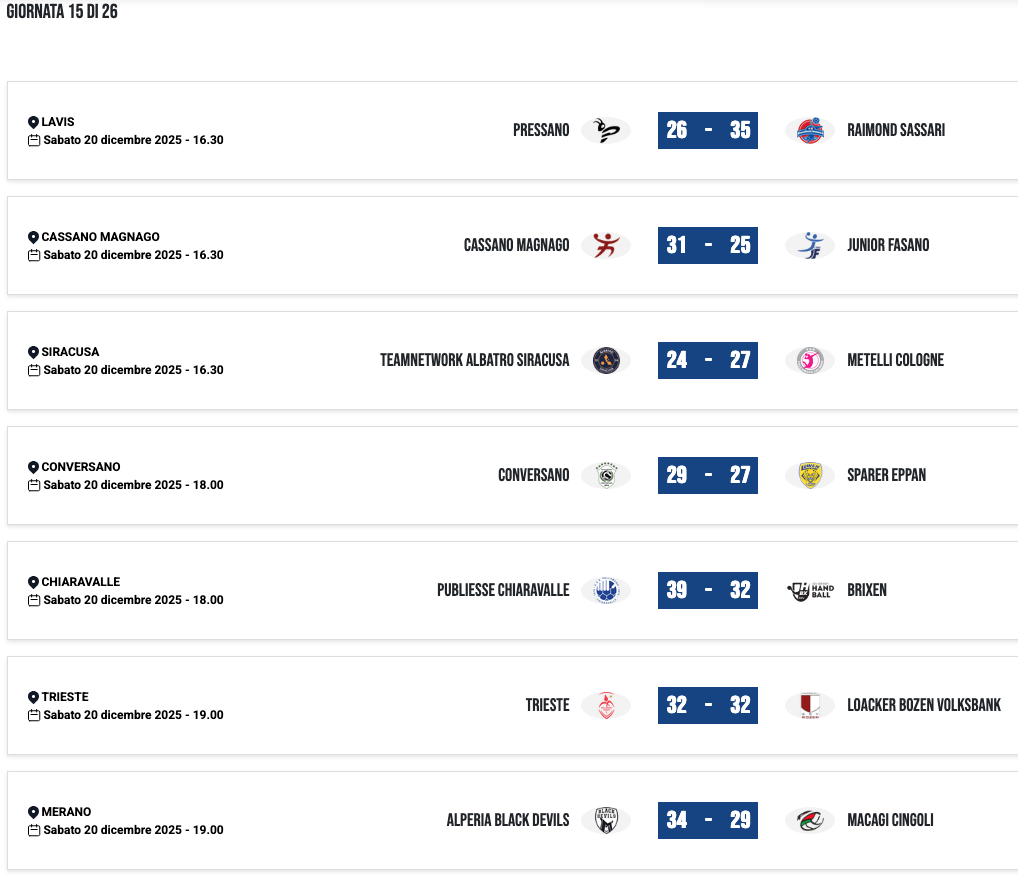Select the Giornata 15 di 26 heading

62,13
